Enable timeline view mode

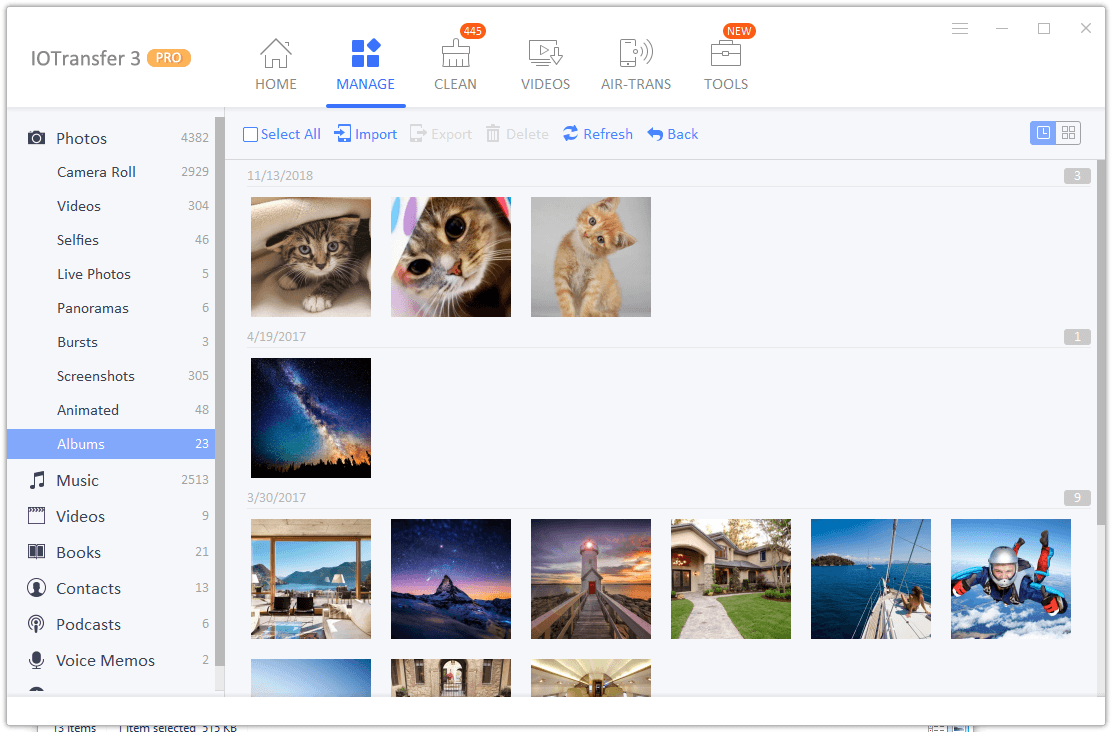pyautogui.click(x=1043, y=132)
